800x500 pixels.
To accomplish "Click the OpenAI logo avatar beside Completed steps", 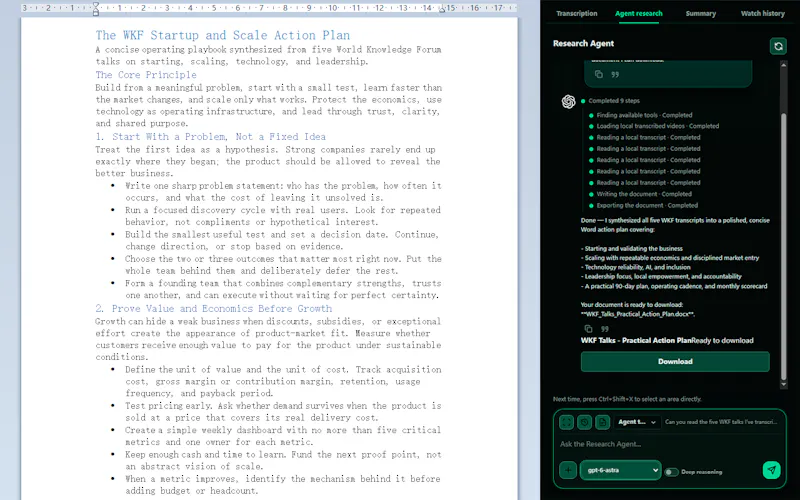I will pos(568,102).
